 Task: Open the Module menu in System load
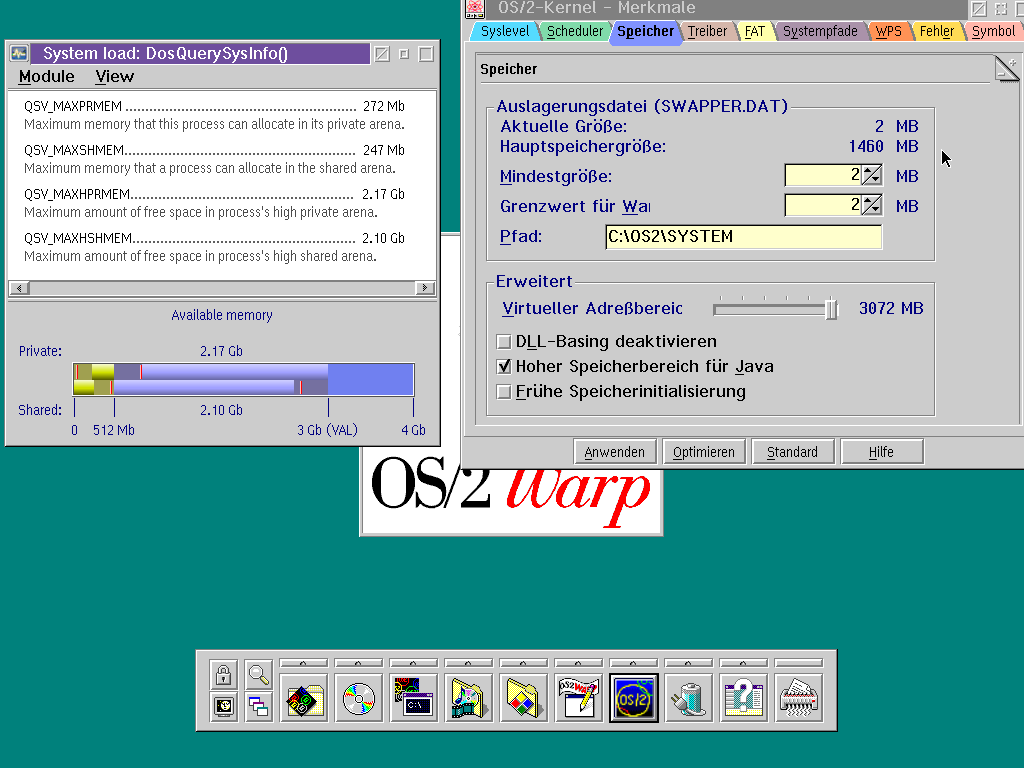click(x=46, y=76)
